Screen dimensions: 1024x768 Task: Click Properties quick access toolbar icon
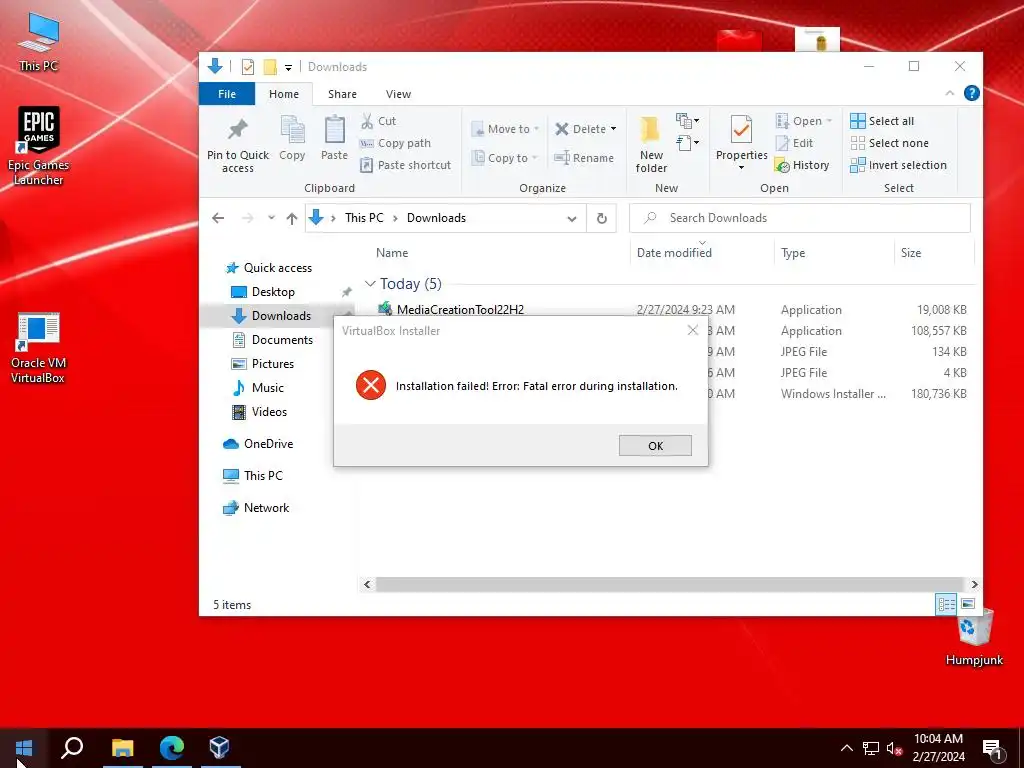click(248, 67)
